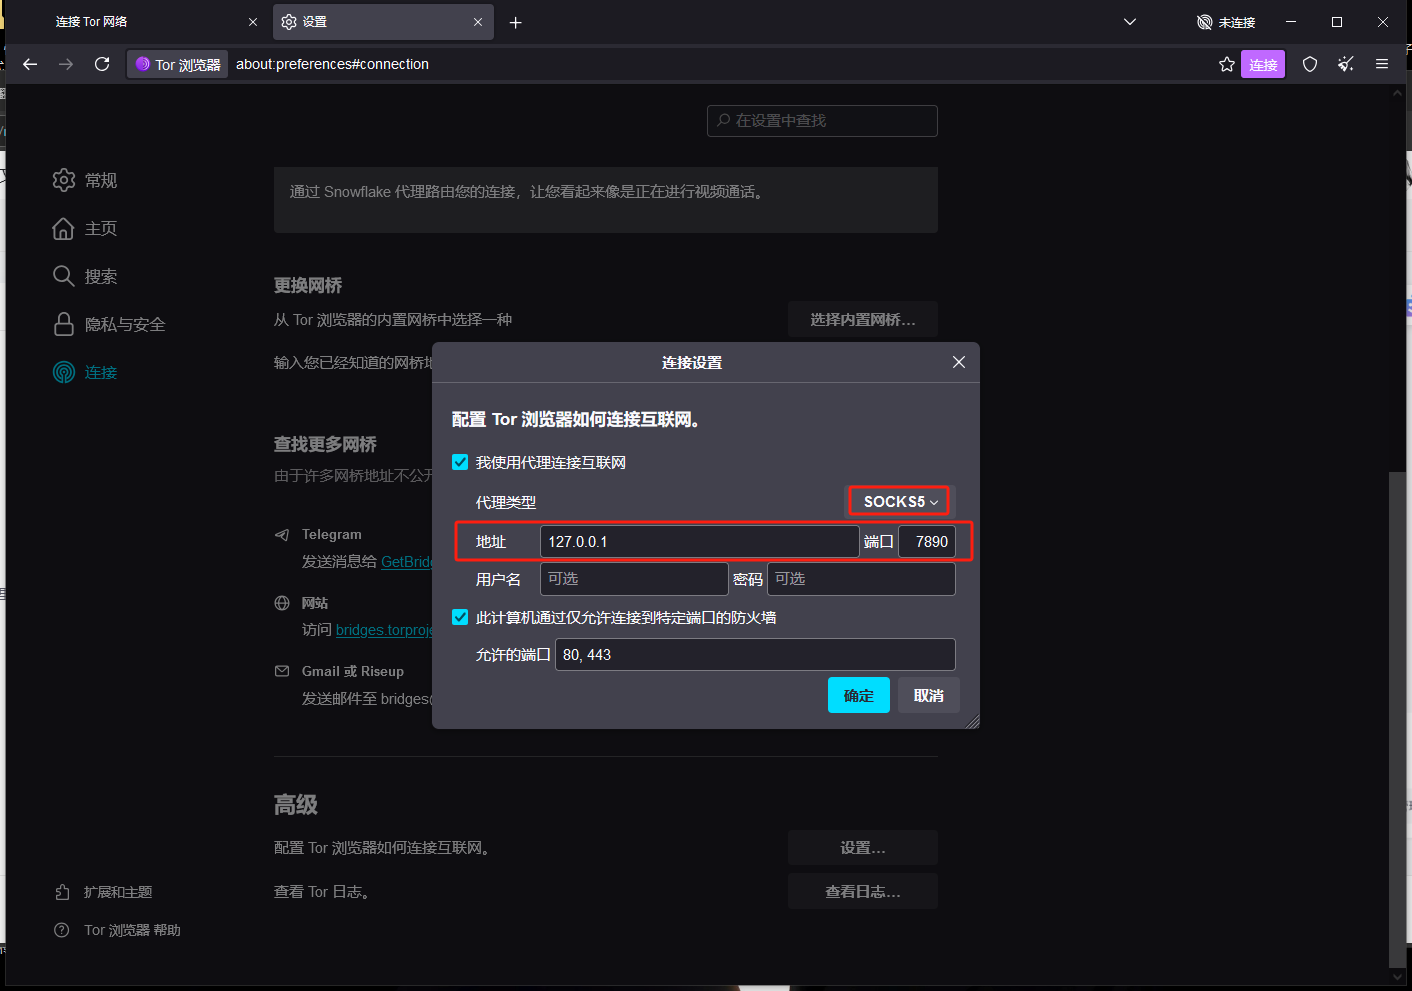The width and height of the screenshot is (1412, 991).
Task: Open the SOCKS5 proxy type dropdown
Action: [x=900, y=501]
